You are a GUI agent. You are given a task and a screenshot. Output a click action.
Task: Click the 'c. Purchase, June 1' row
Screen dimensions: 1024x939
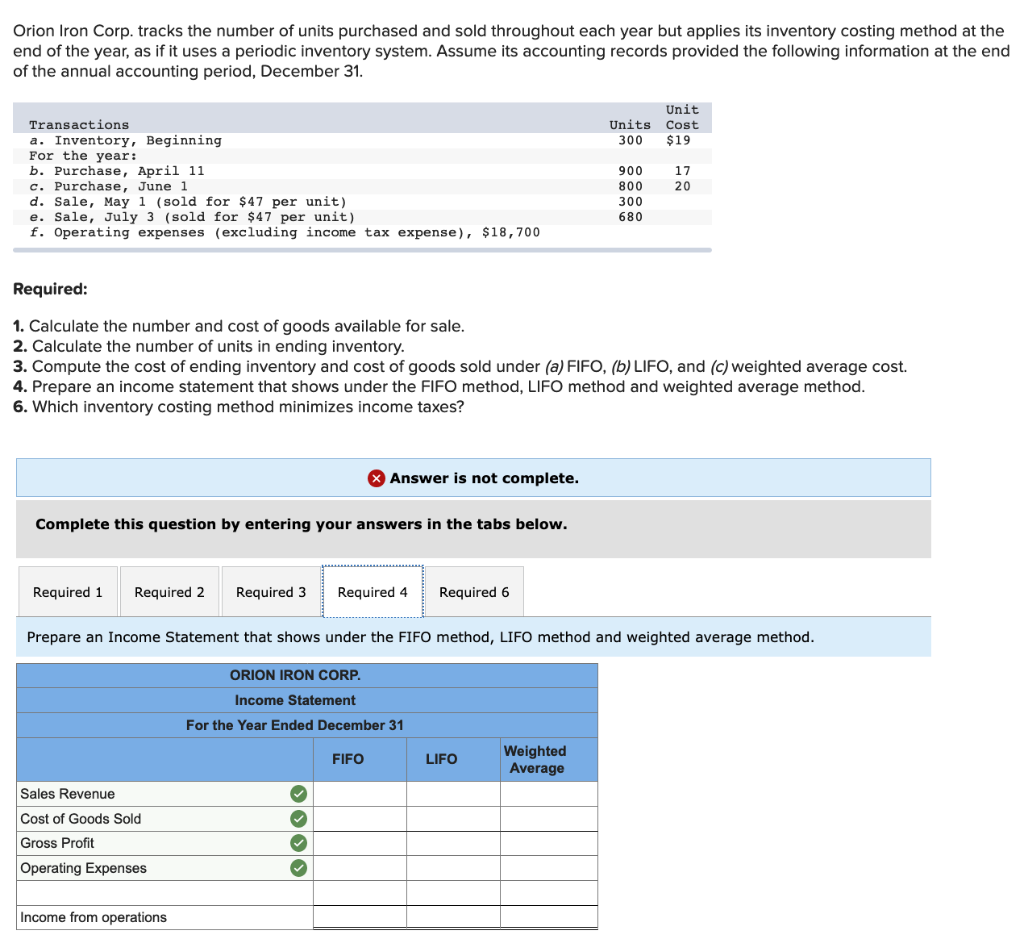[362, 186]
